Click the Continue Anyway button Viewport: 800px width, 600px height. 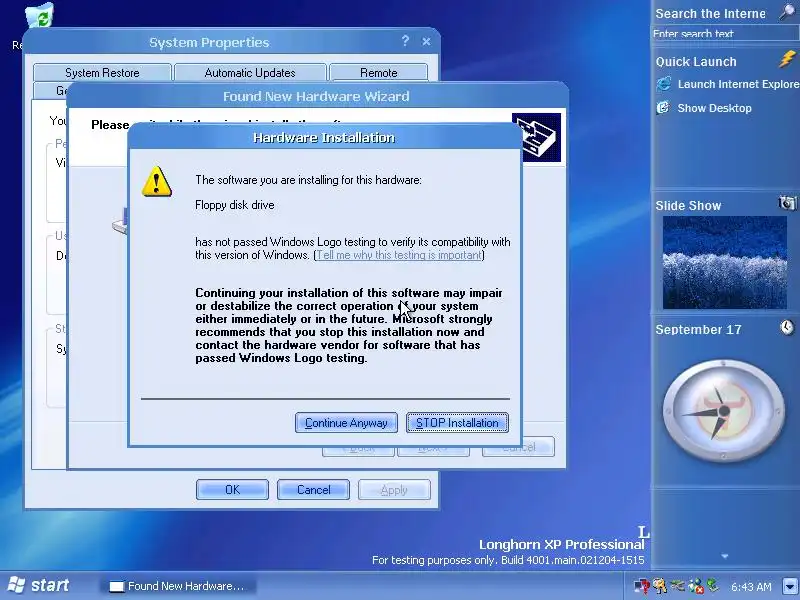[346, 423]
